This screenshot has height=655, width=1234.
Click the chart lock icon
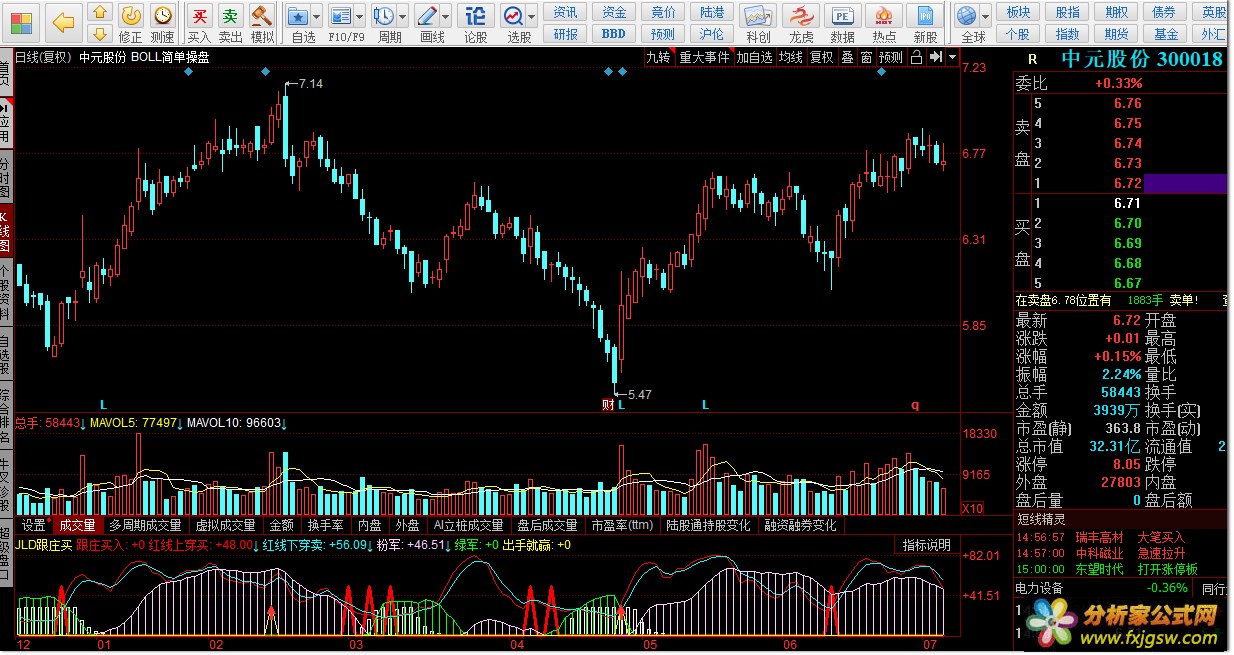coord(917,57)
